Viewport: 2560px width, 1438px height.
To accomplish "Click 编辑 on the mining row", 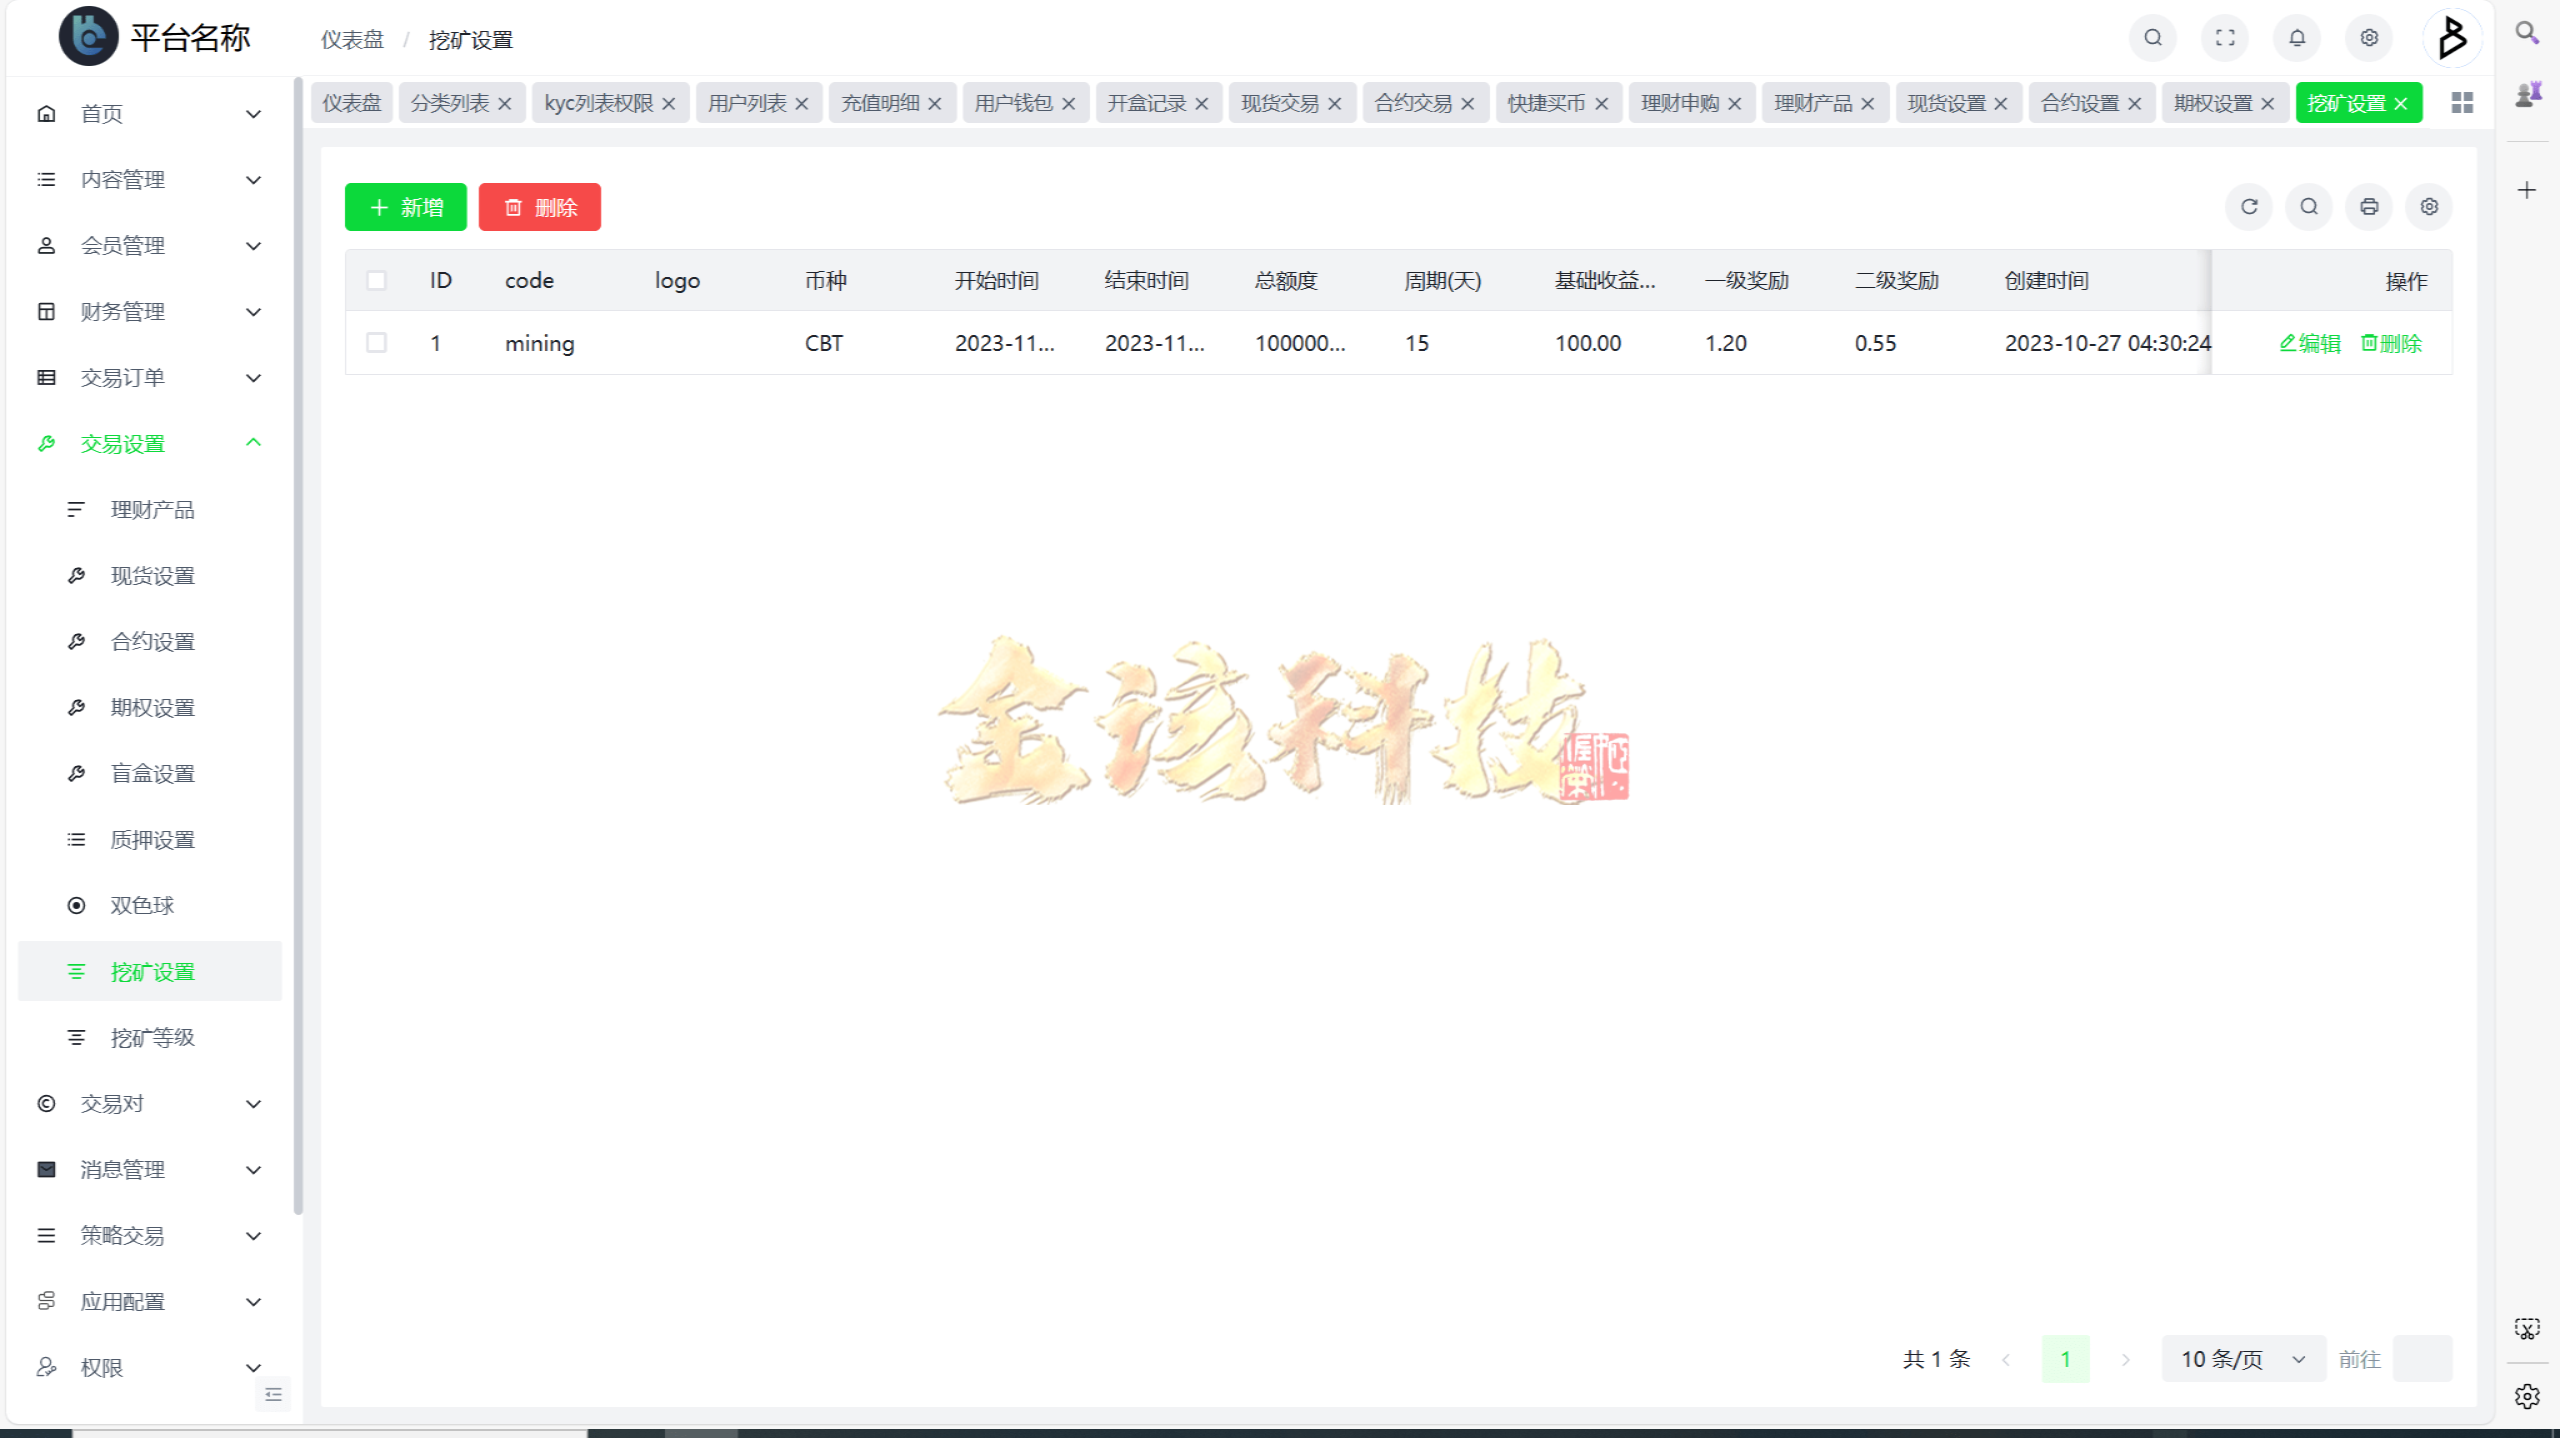I will [2310, 343].
